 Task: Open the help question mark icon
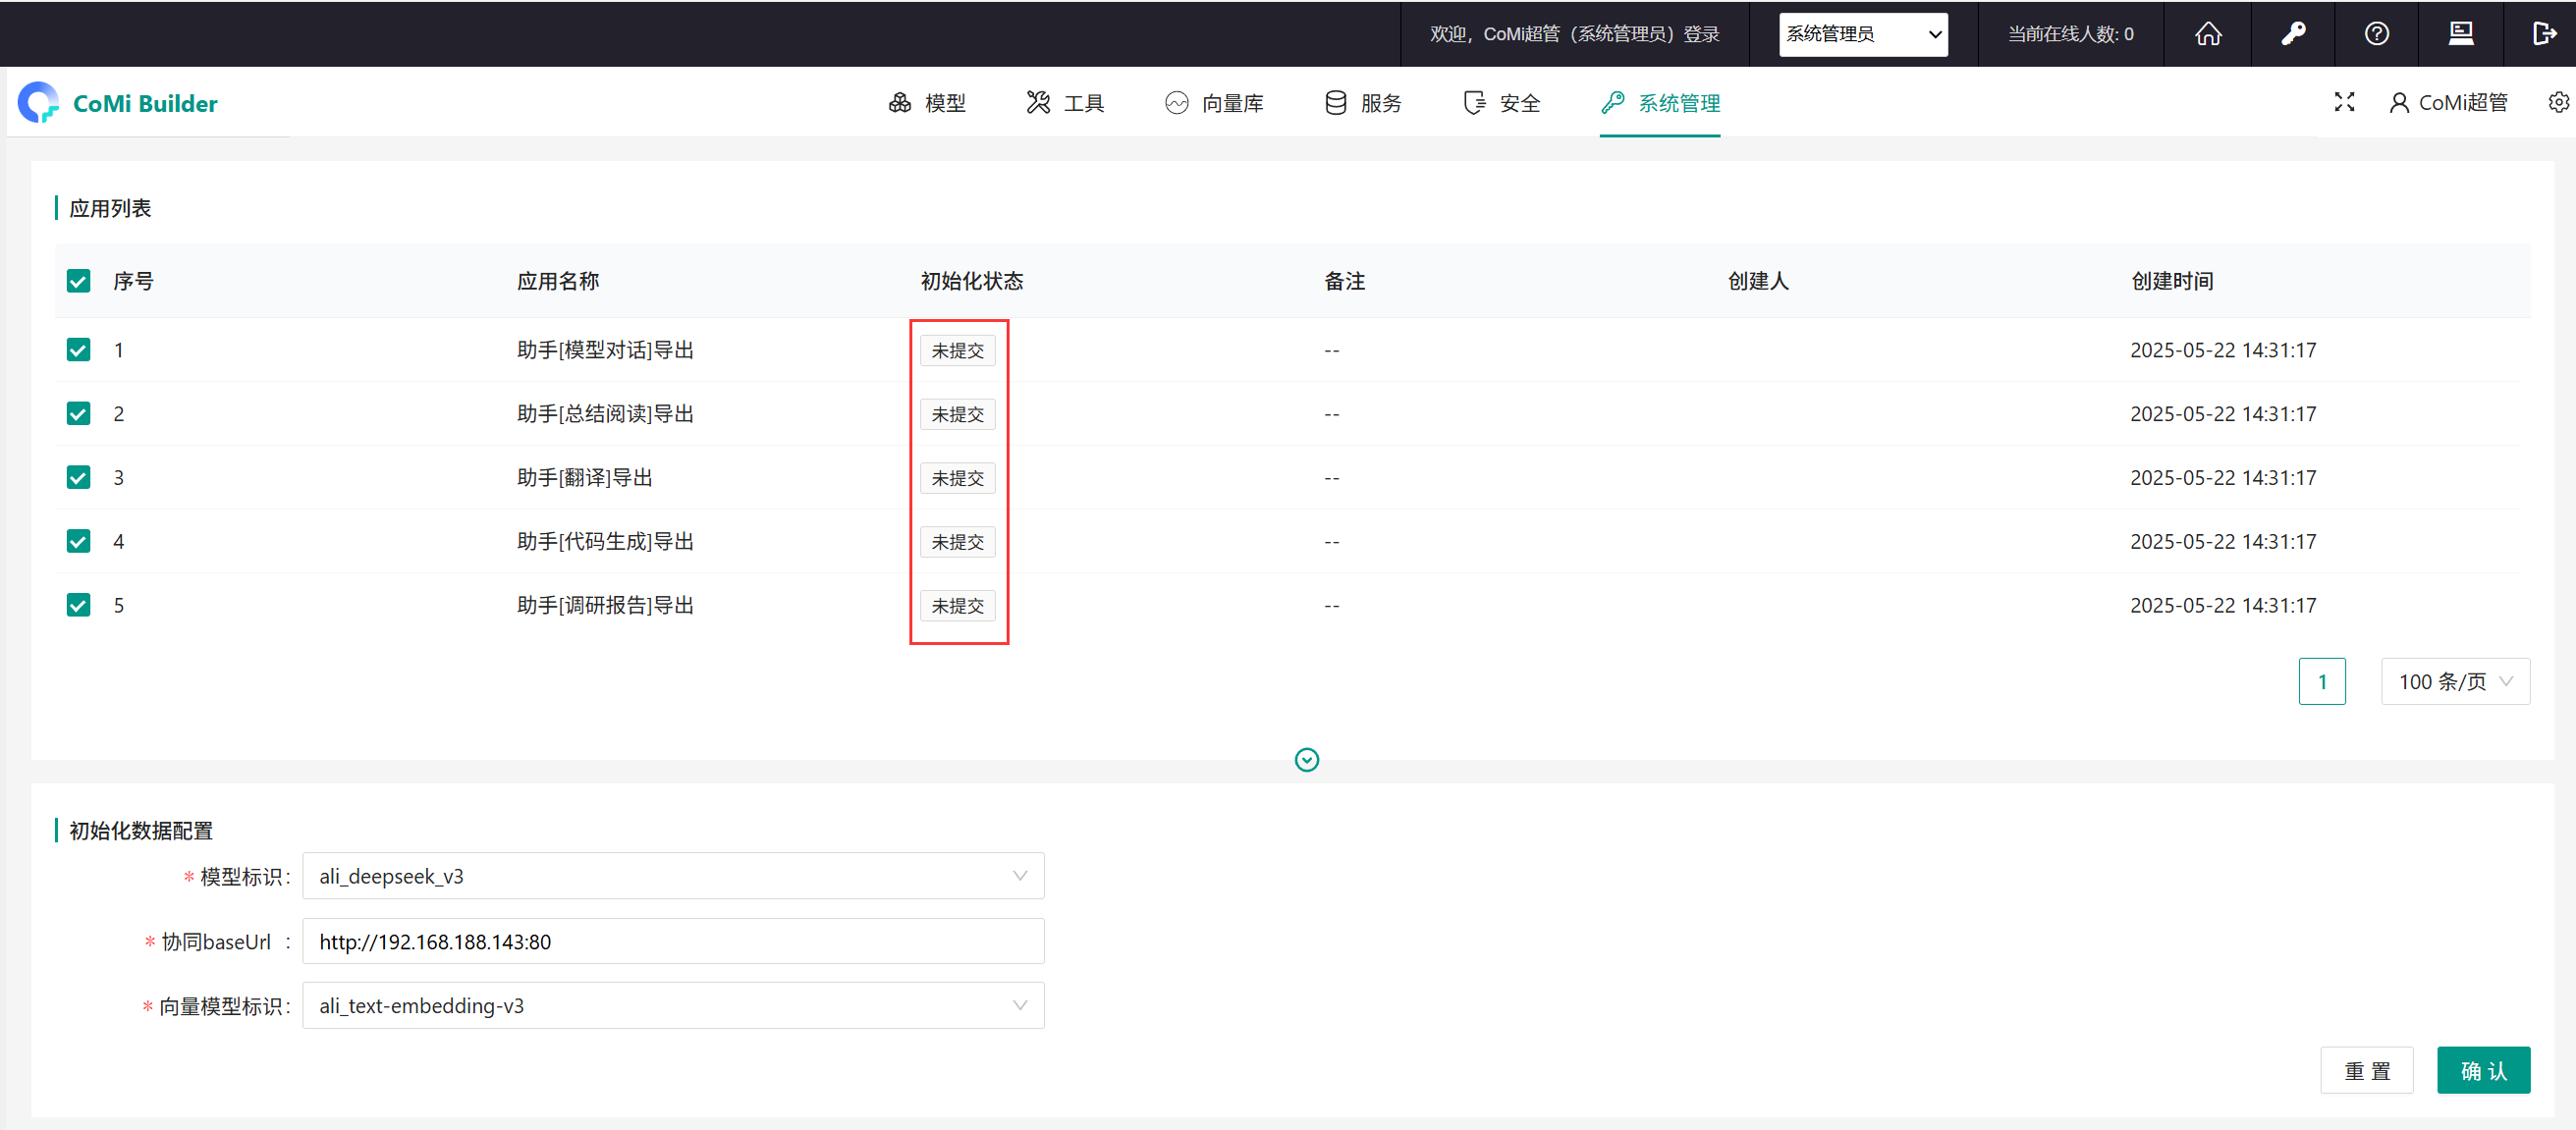(2376, 34)
